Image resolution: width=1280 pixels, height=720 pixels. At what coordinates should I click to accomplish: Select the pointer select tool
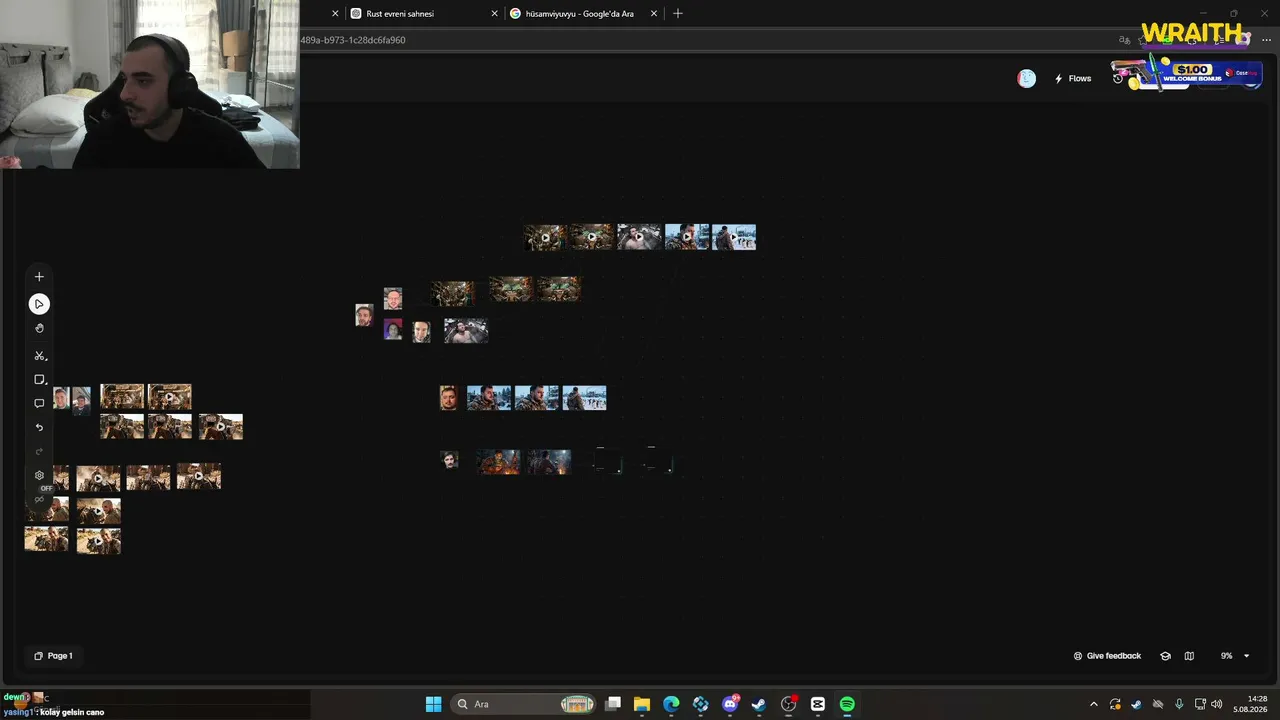coord(39,304)
